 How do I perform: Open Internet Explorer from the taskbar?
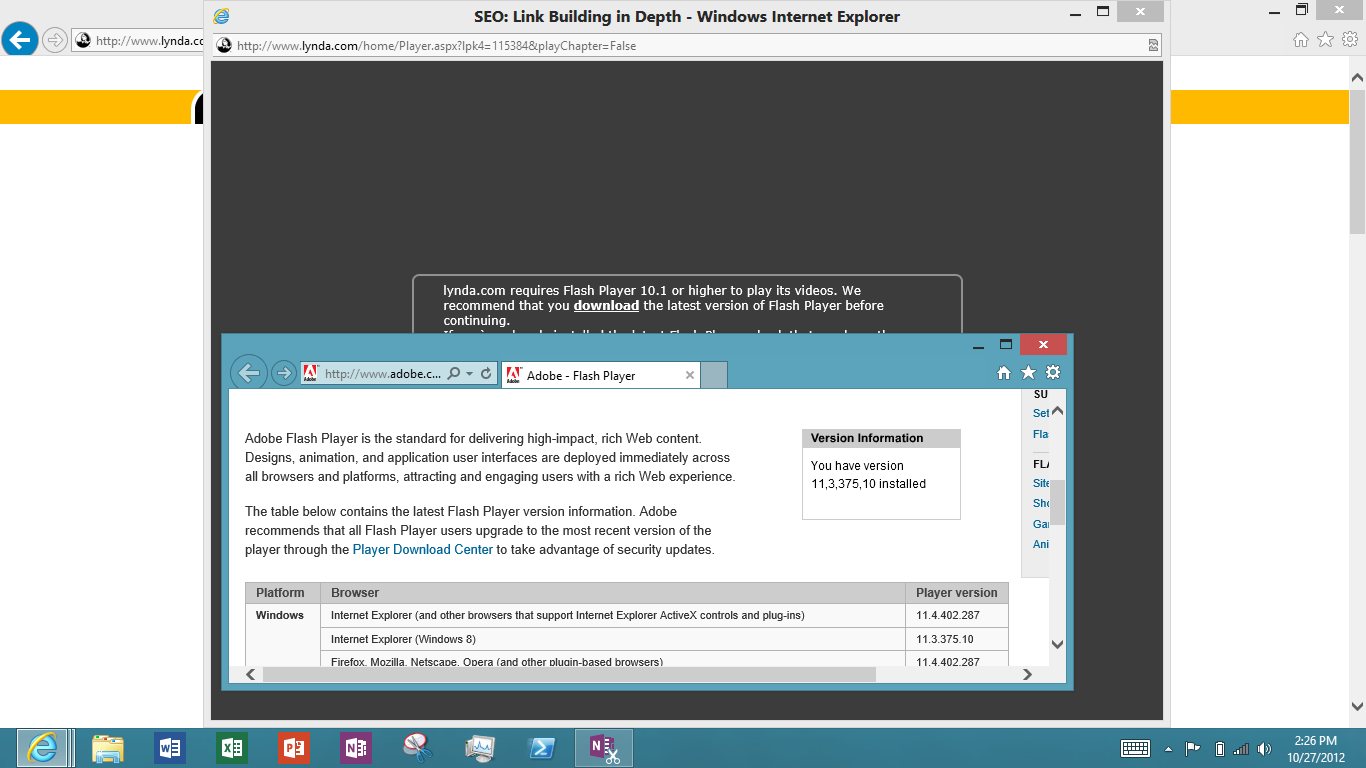[x=42, y=748]
